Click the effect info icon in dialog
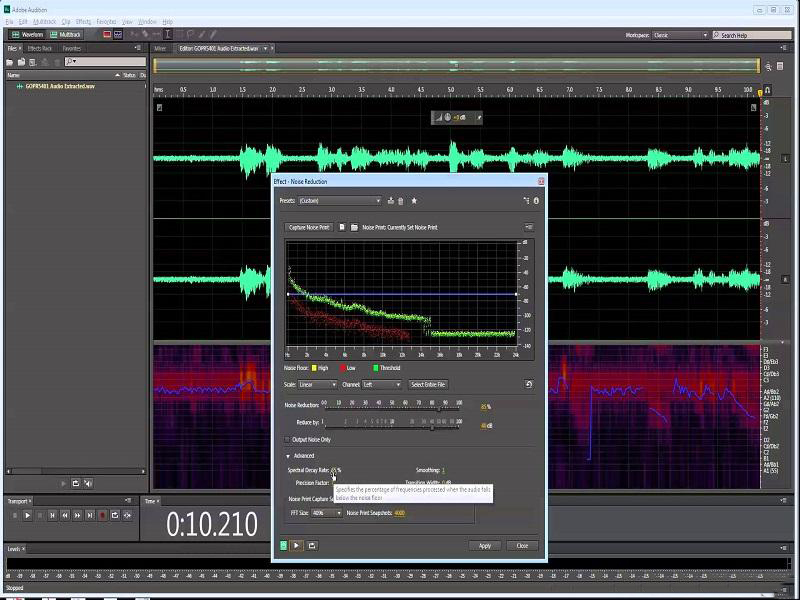This screenshot has height=600, width=800. pos(536,201)
